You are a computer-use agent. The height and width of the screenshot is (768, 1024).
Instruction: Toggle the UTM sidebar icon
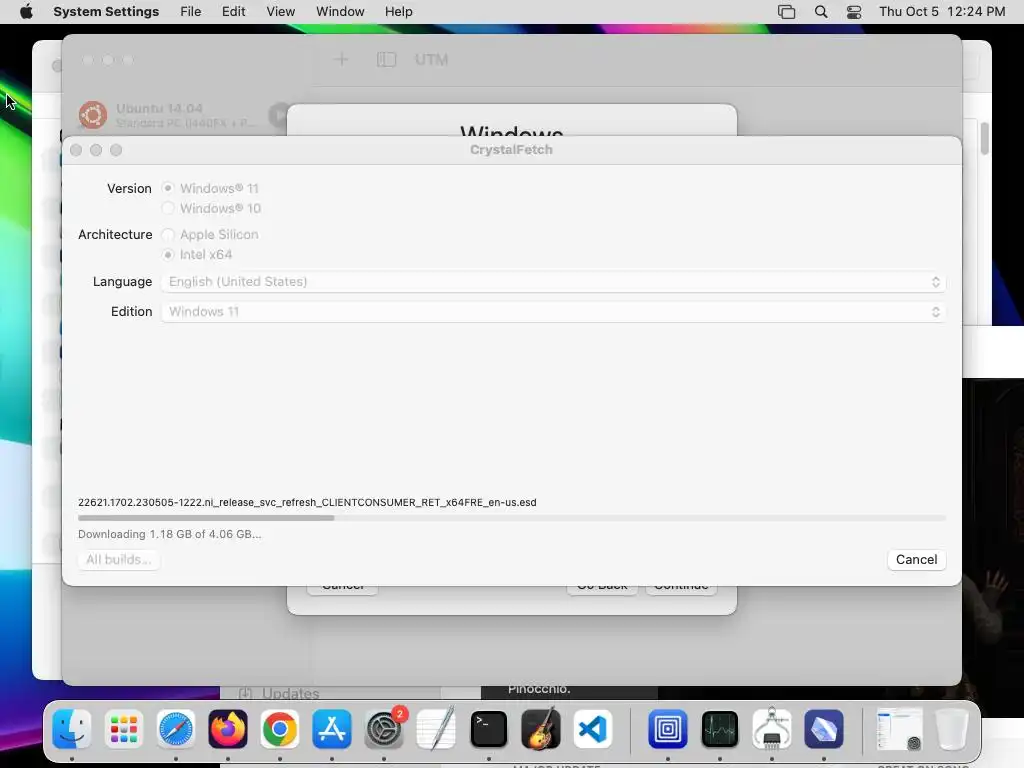[387, 59]
